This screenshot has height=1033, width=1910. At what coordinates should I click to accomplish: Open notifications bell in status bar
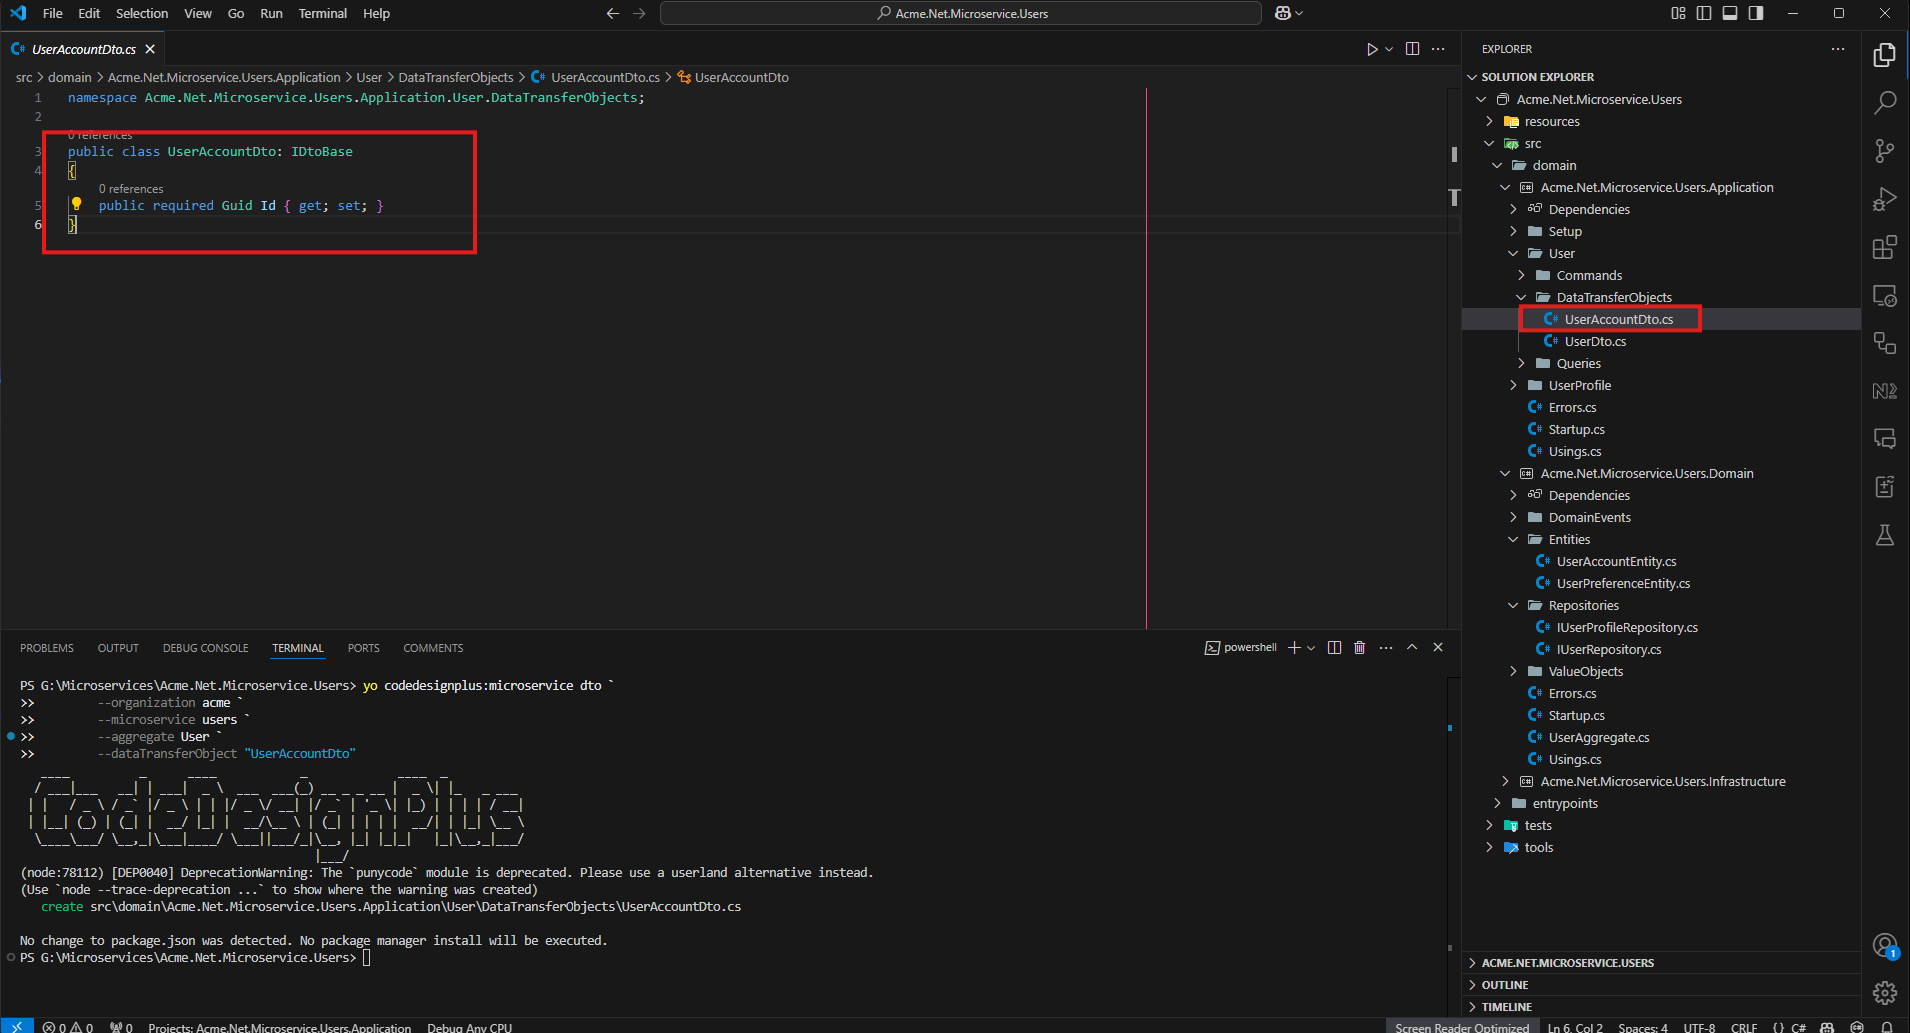[1887, 1027]
